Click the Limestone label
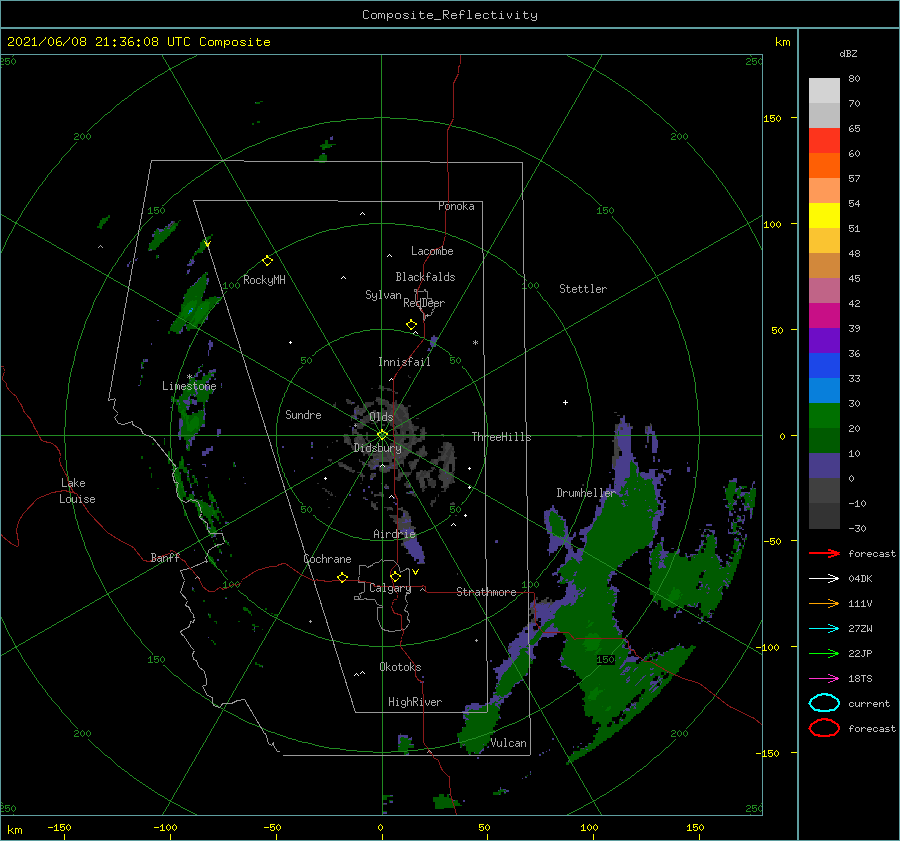 pos(189,386)
